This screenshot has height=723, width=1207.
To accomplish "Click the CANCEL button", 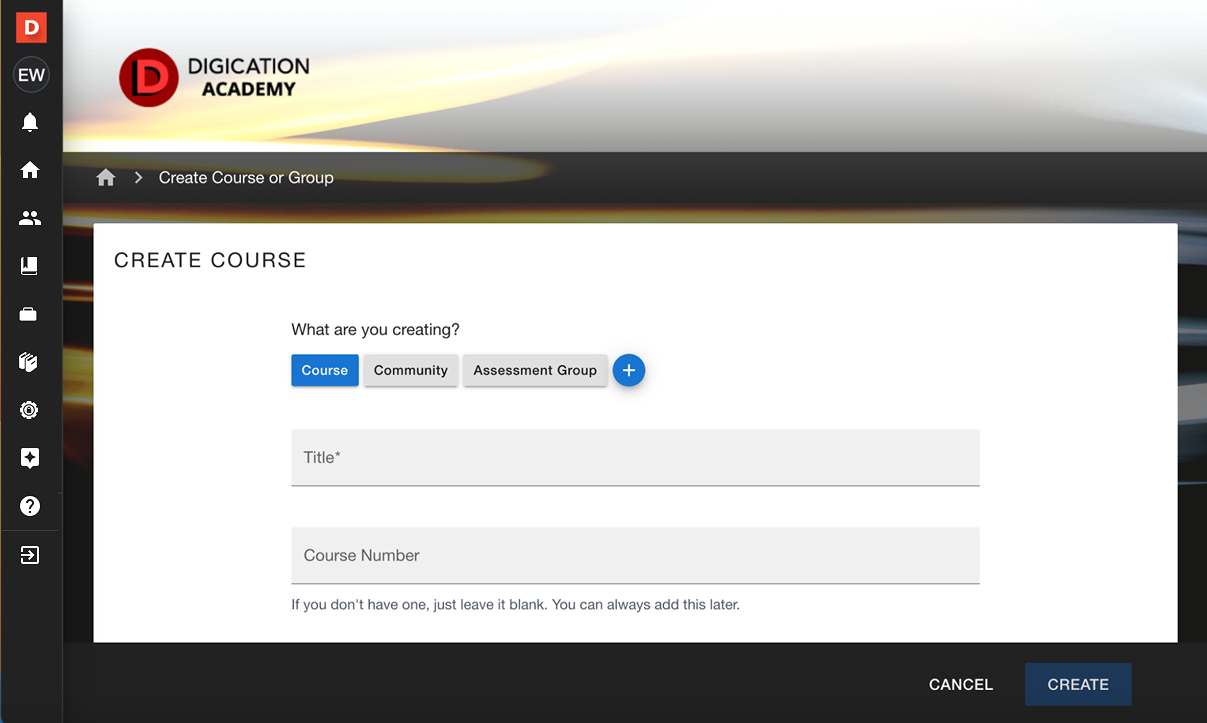I will [961, 685].
